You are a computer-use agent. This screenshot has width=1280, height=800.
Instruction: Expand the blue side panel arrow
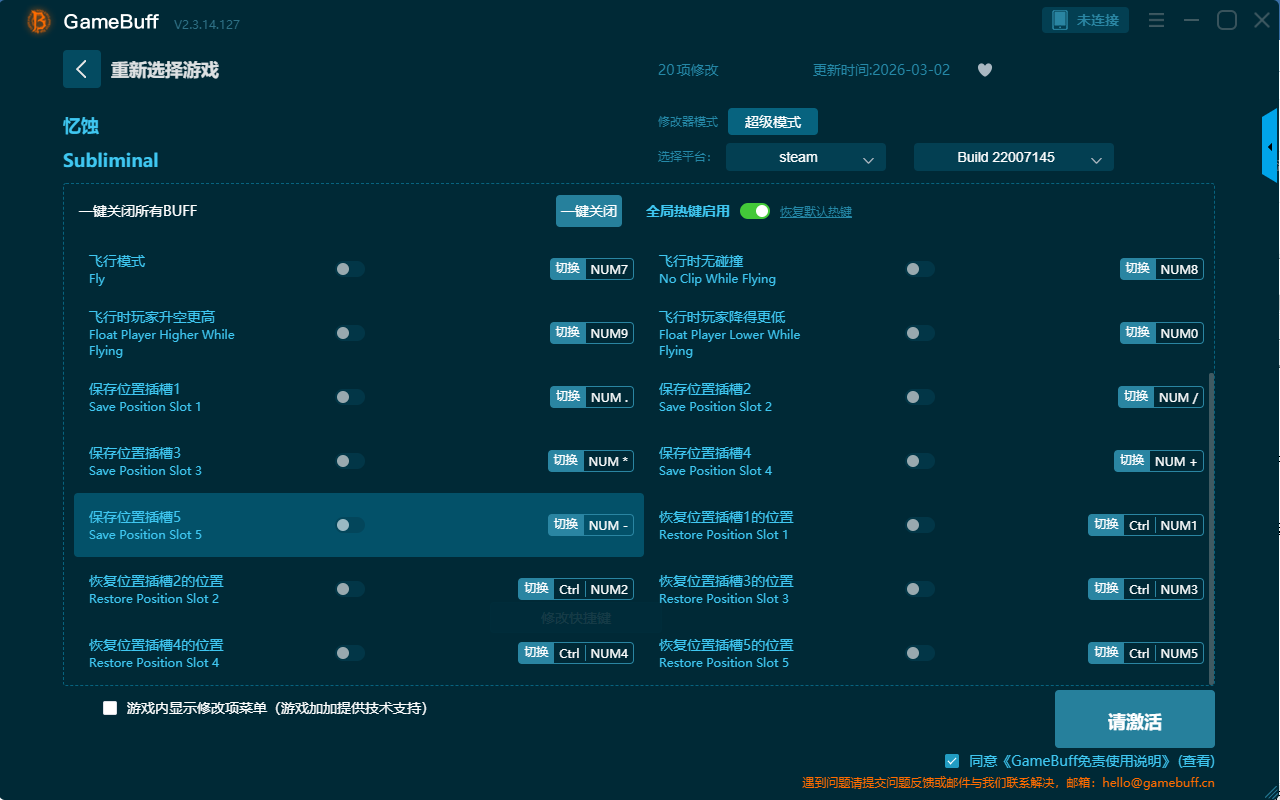(1270, 147)
